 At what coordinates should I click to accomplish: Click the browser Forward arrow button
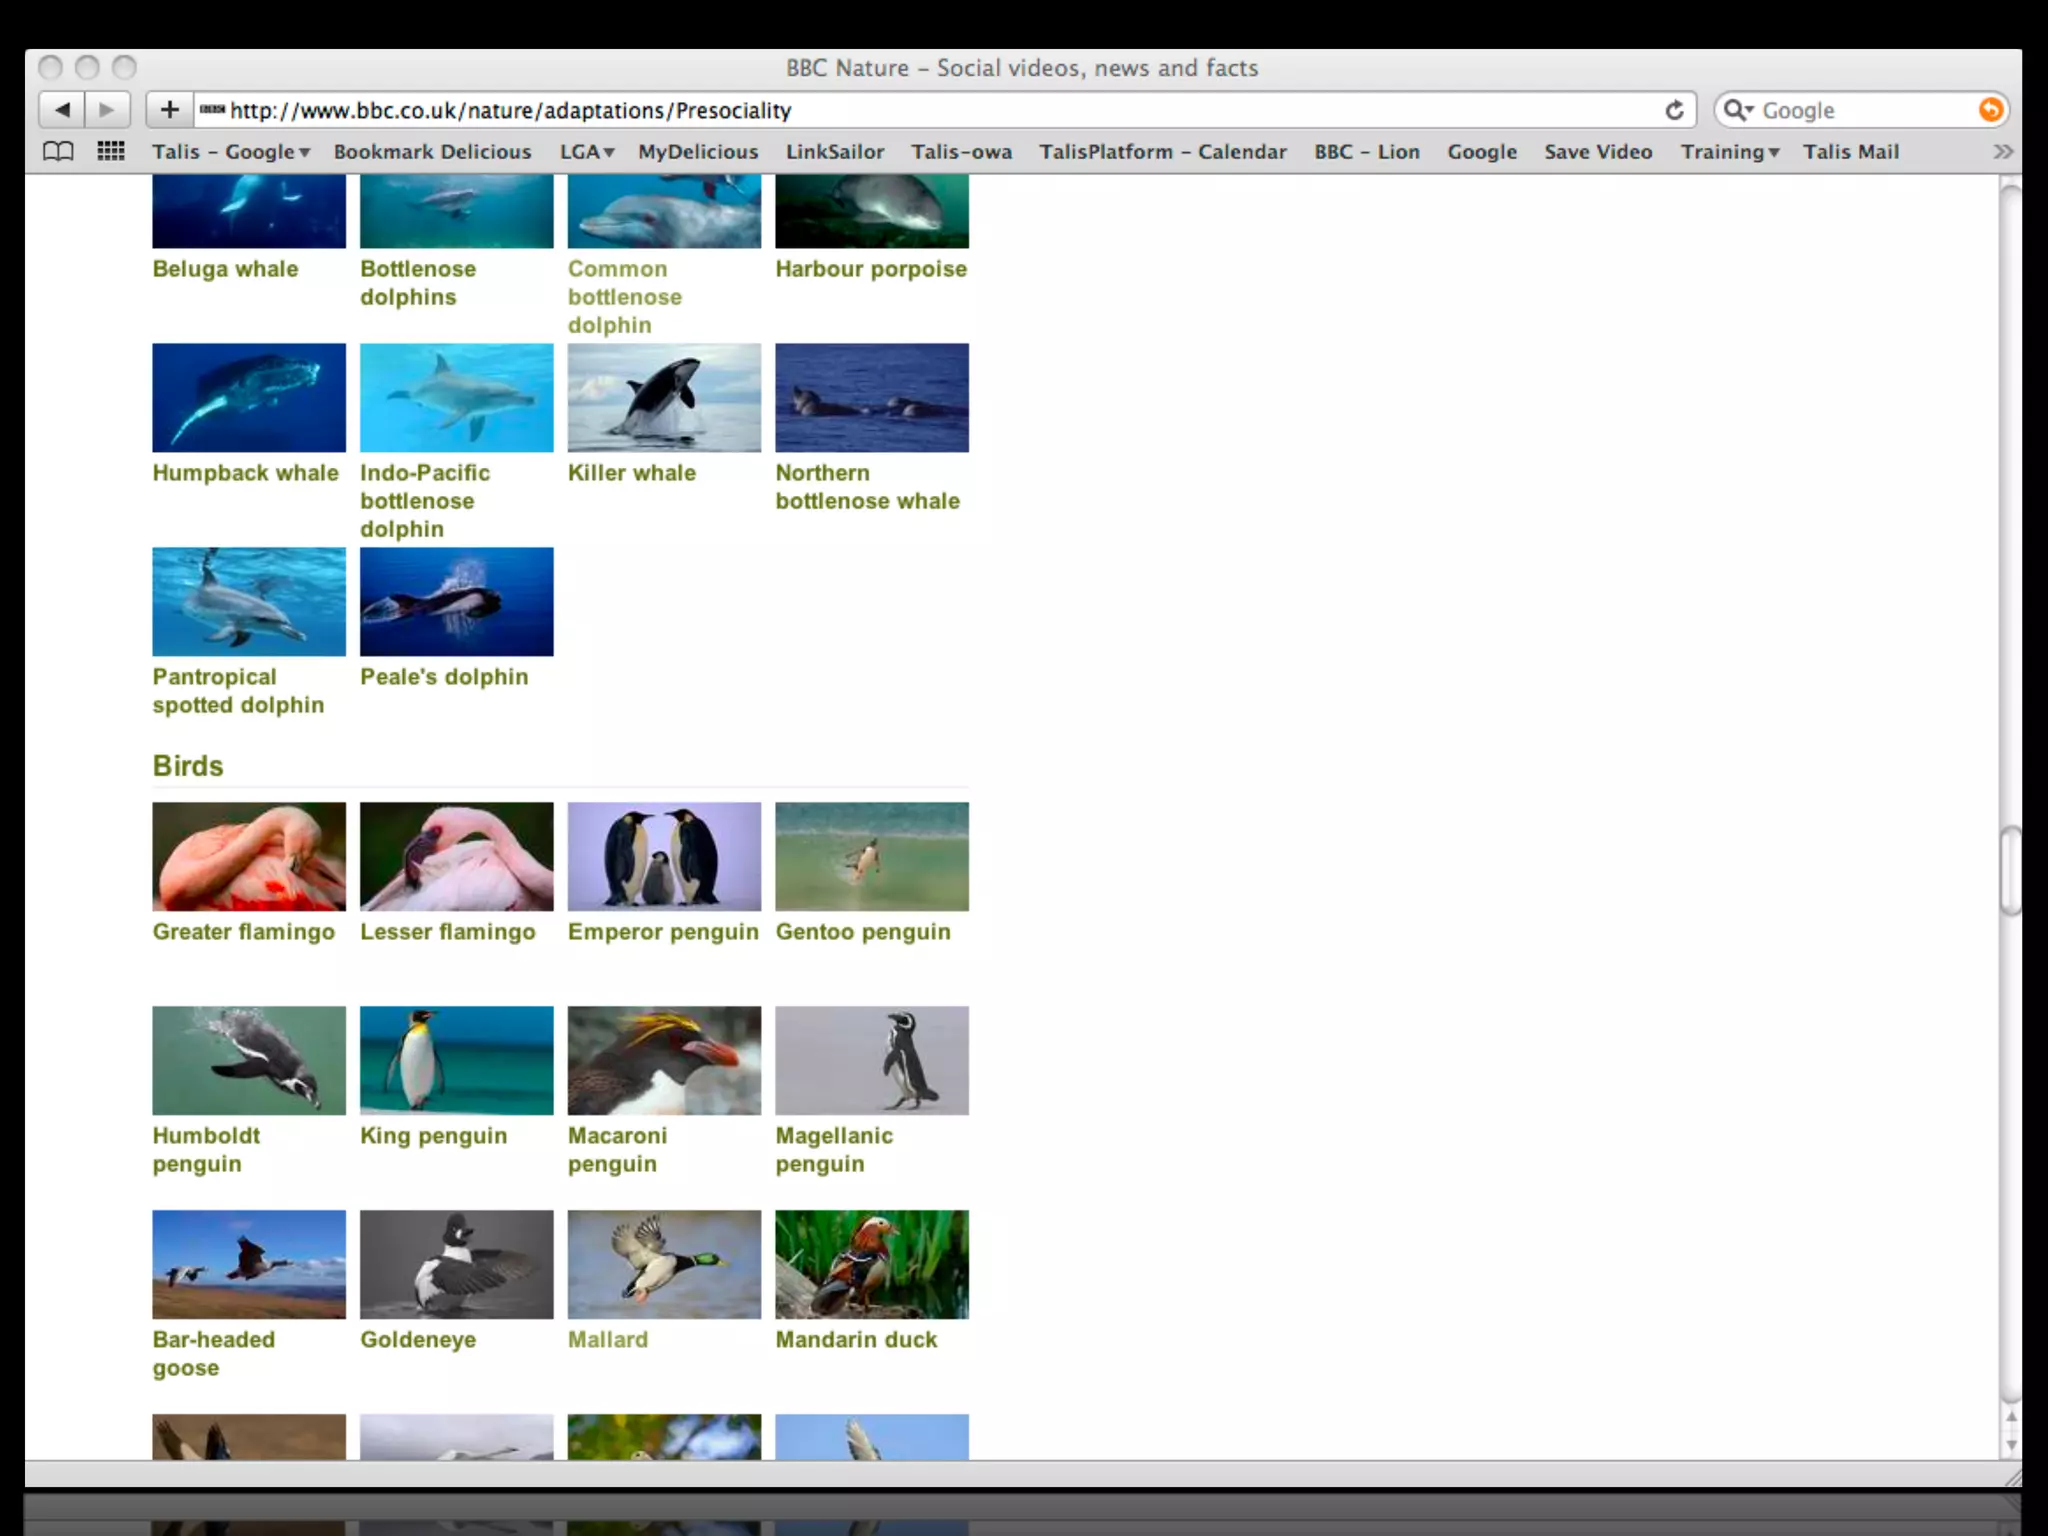[x=108, y=110]
